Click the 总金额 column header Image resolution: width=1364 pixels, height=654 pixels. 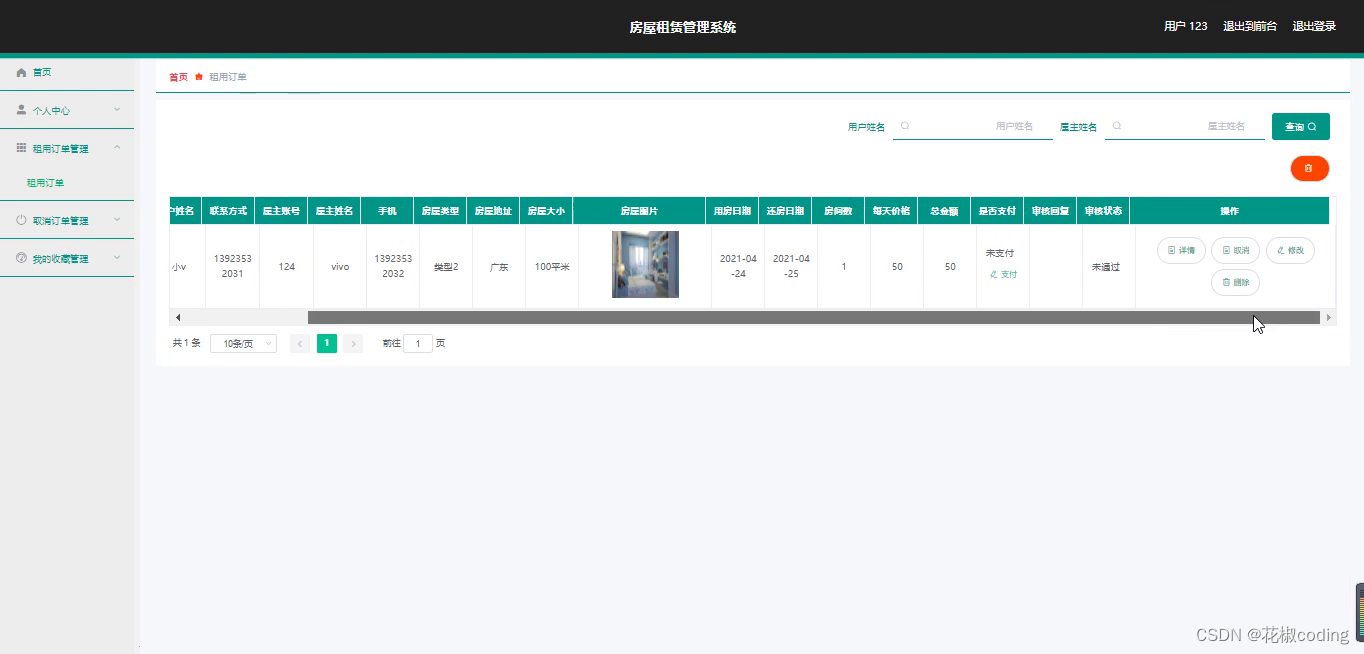coord(944,211)
